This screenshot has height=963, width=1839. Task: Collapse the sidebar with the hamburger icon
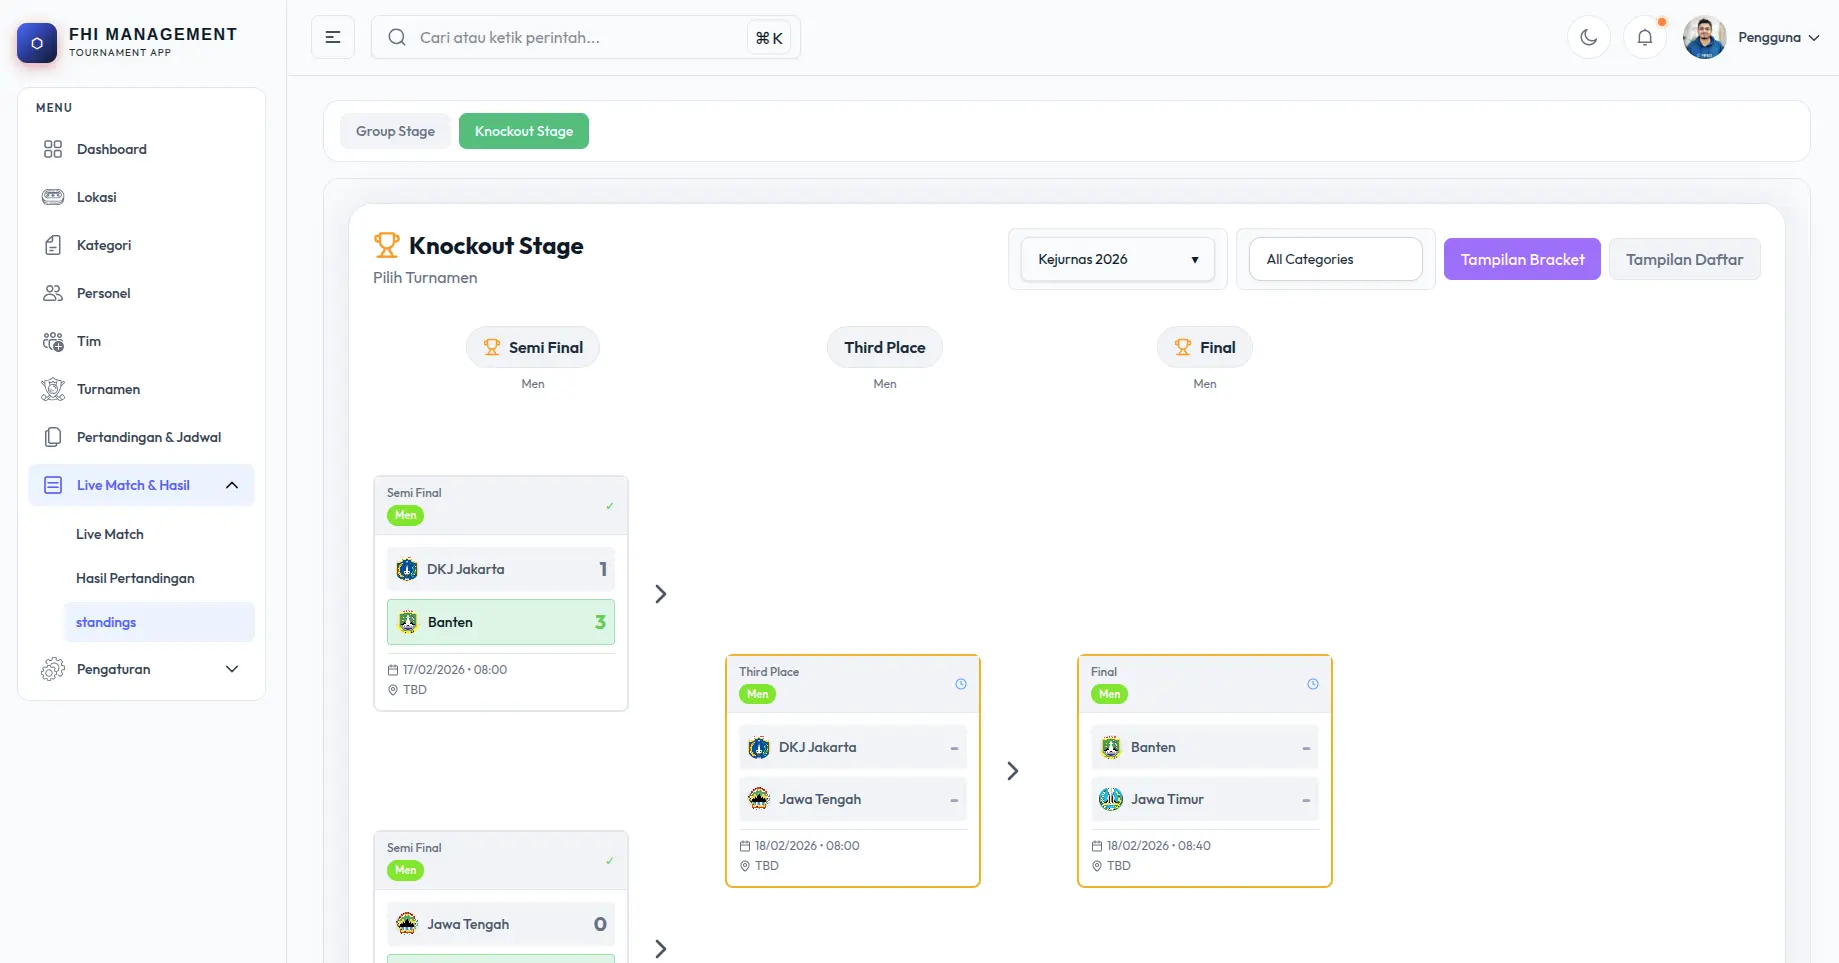(x=333, y=38)
